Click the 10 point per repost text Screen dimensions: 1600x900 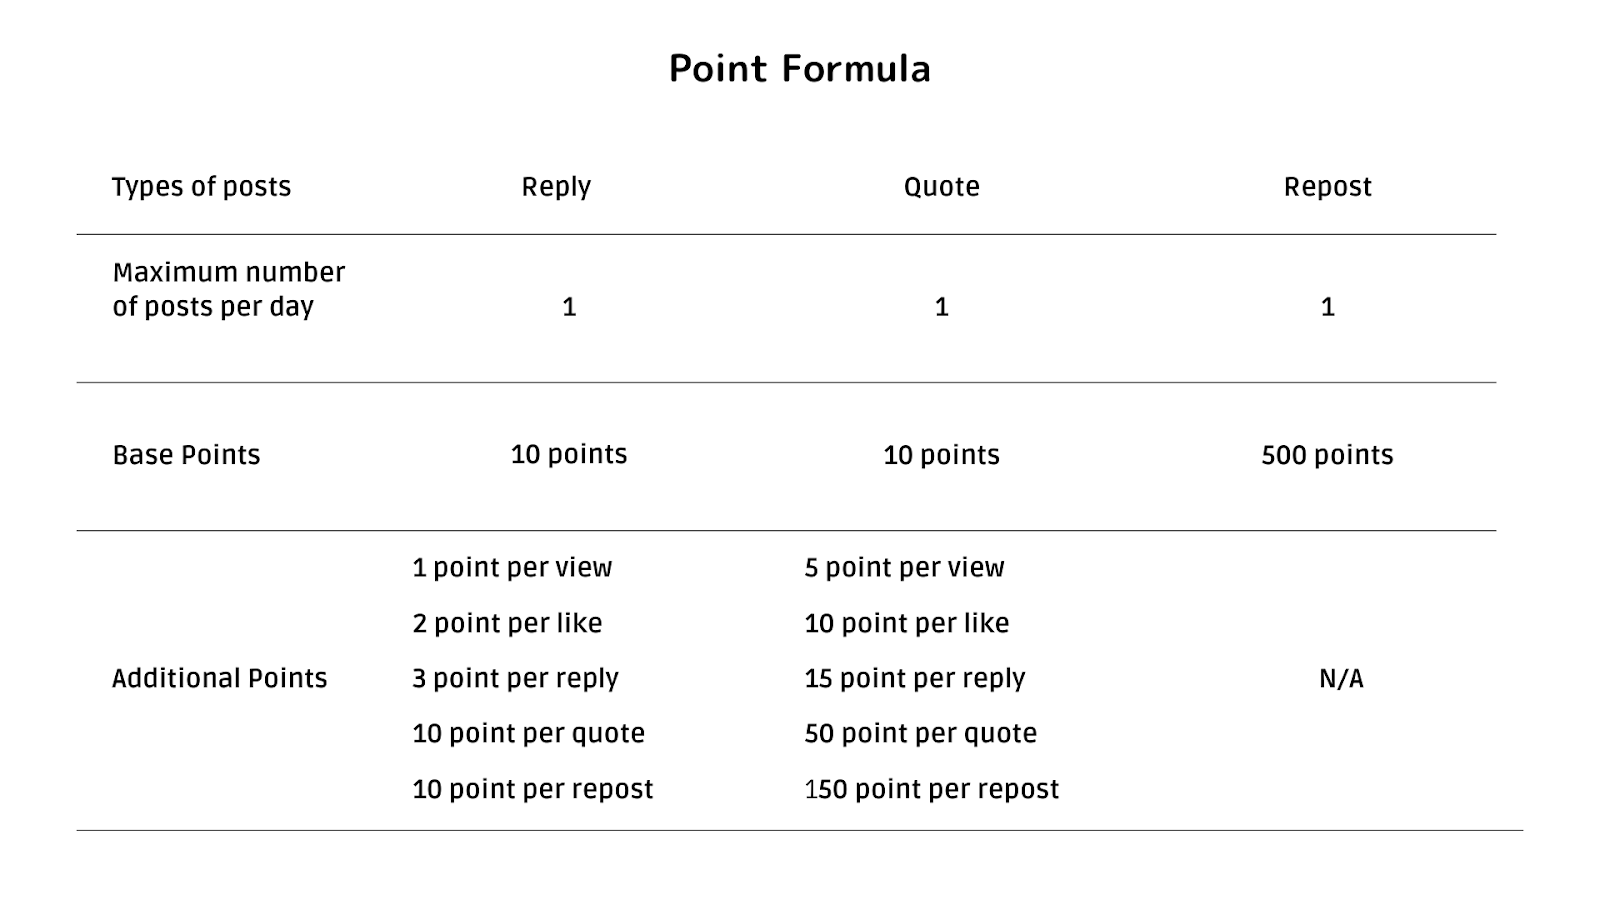(532, 789)
